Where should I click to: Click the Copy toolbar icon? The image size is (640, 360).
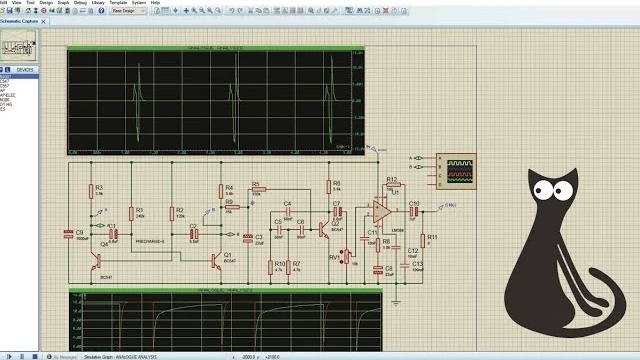click(258, 11)
